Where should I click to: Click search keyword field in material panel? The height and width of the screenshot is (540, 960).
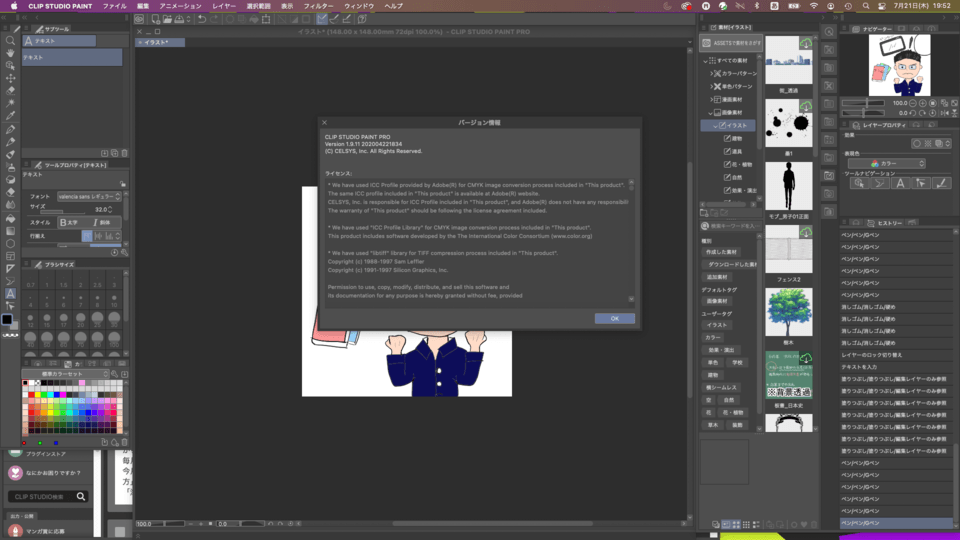pos(731,226)
